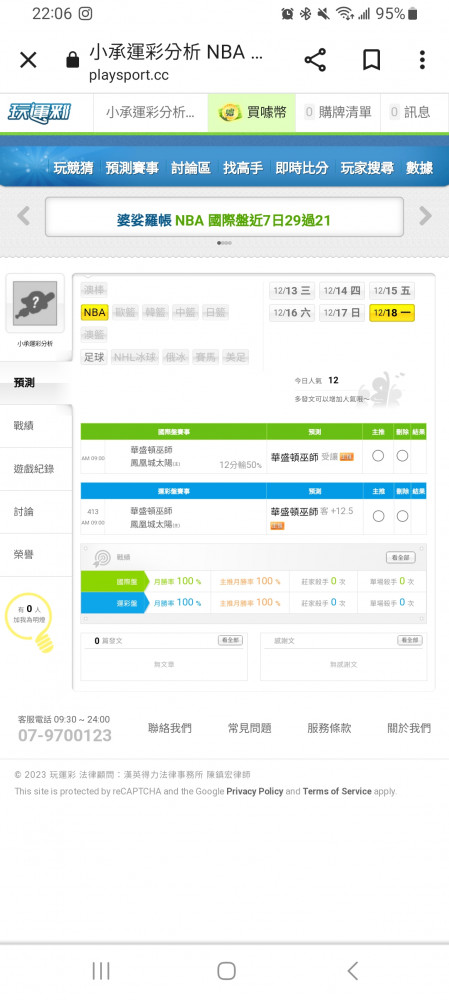Open 即時比分 in navigation menu
The image size is (449, 1000).
[302, 168]
